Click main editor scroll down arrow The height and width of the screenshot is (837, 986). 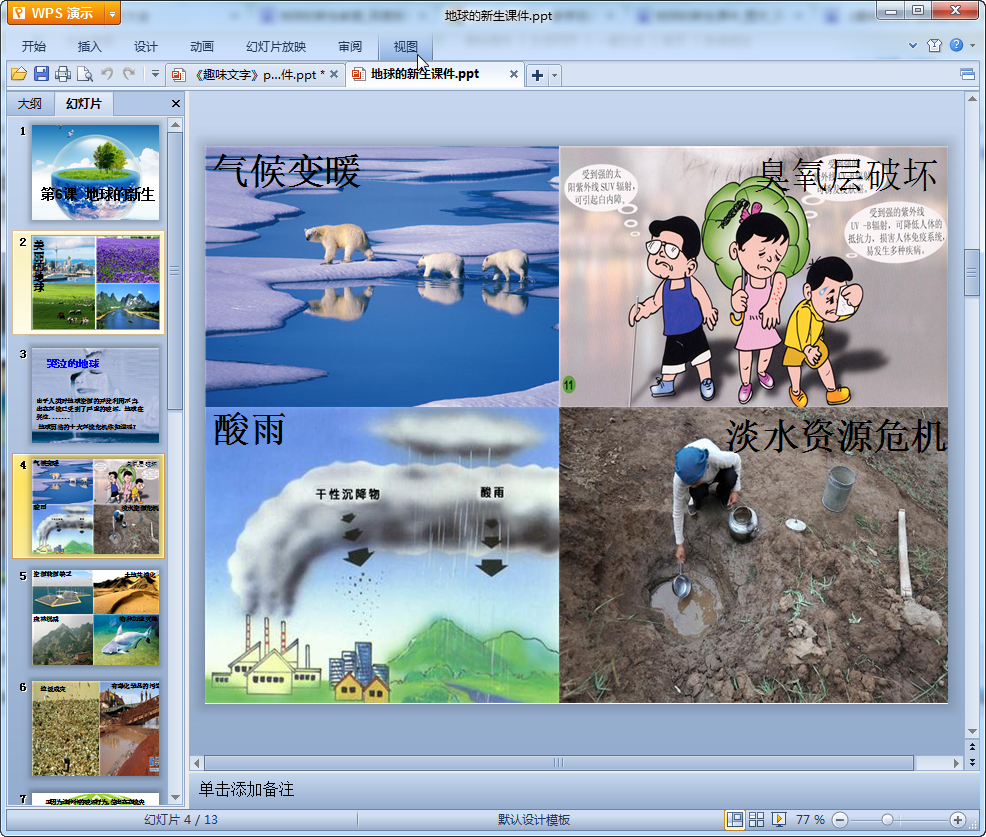click(x=972, y=731)
